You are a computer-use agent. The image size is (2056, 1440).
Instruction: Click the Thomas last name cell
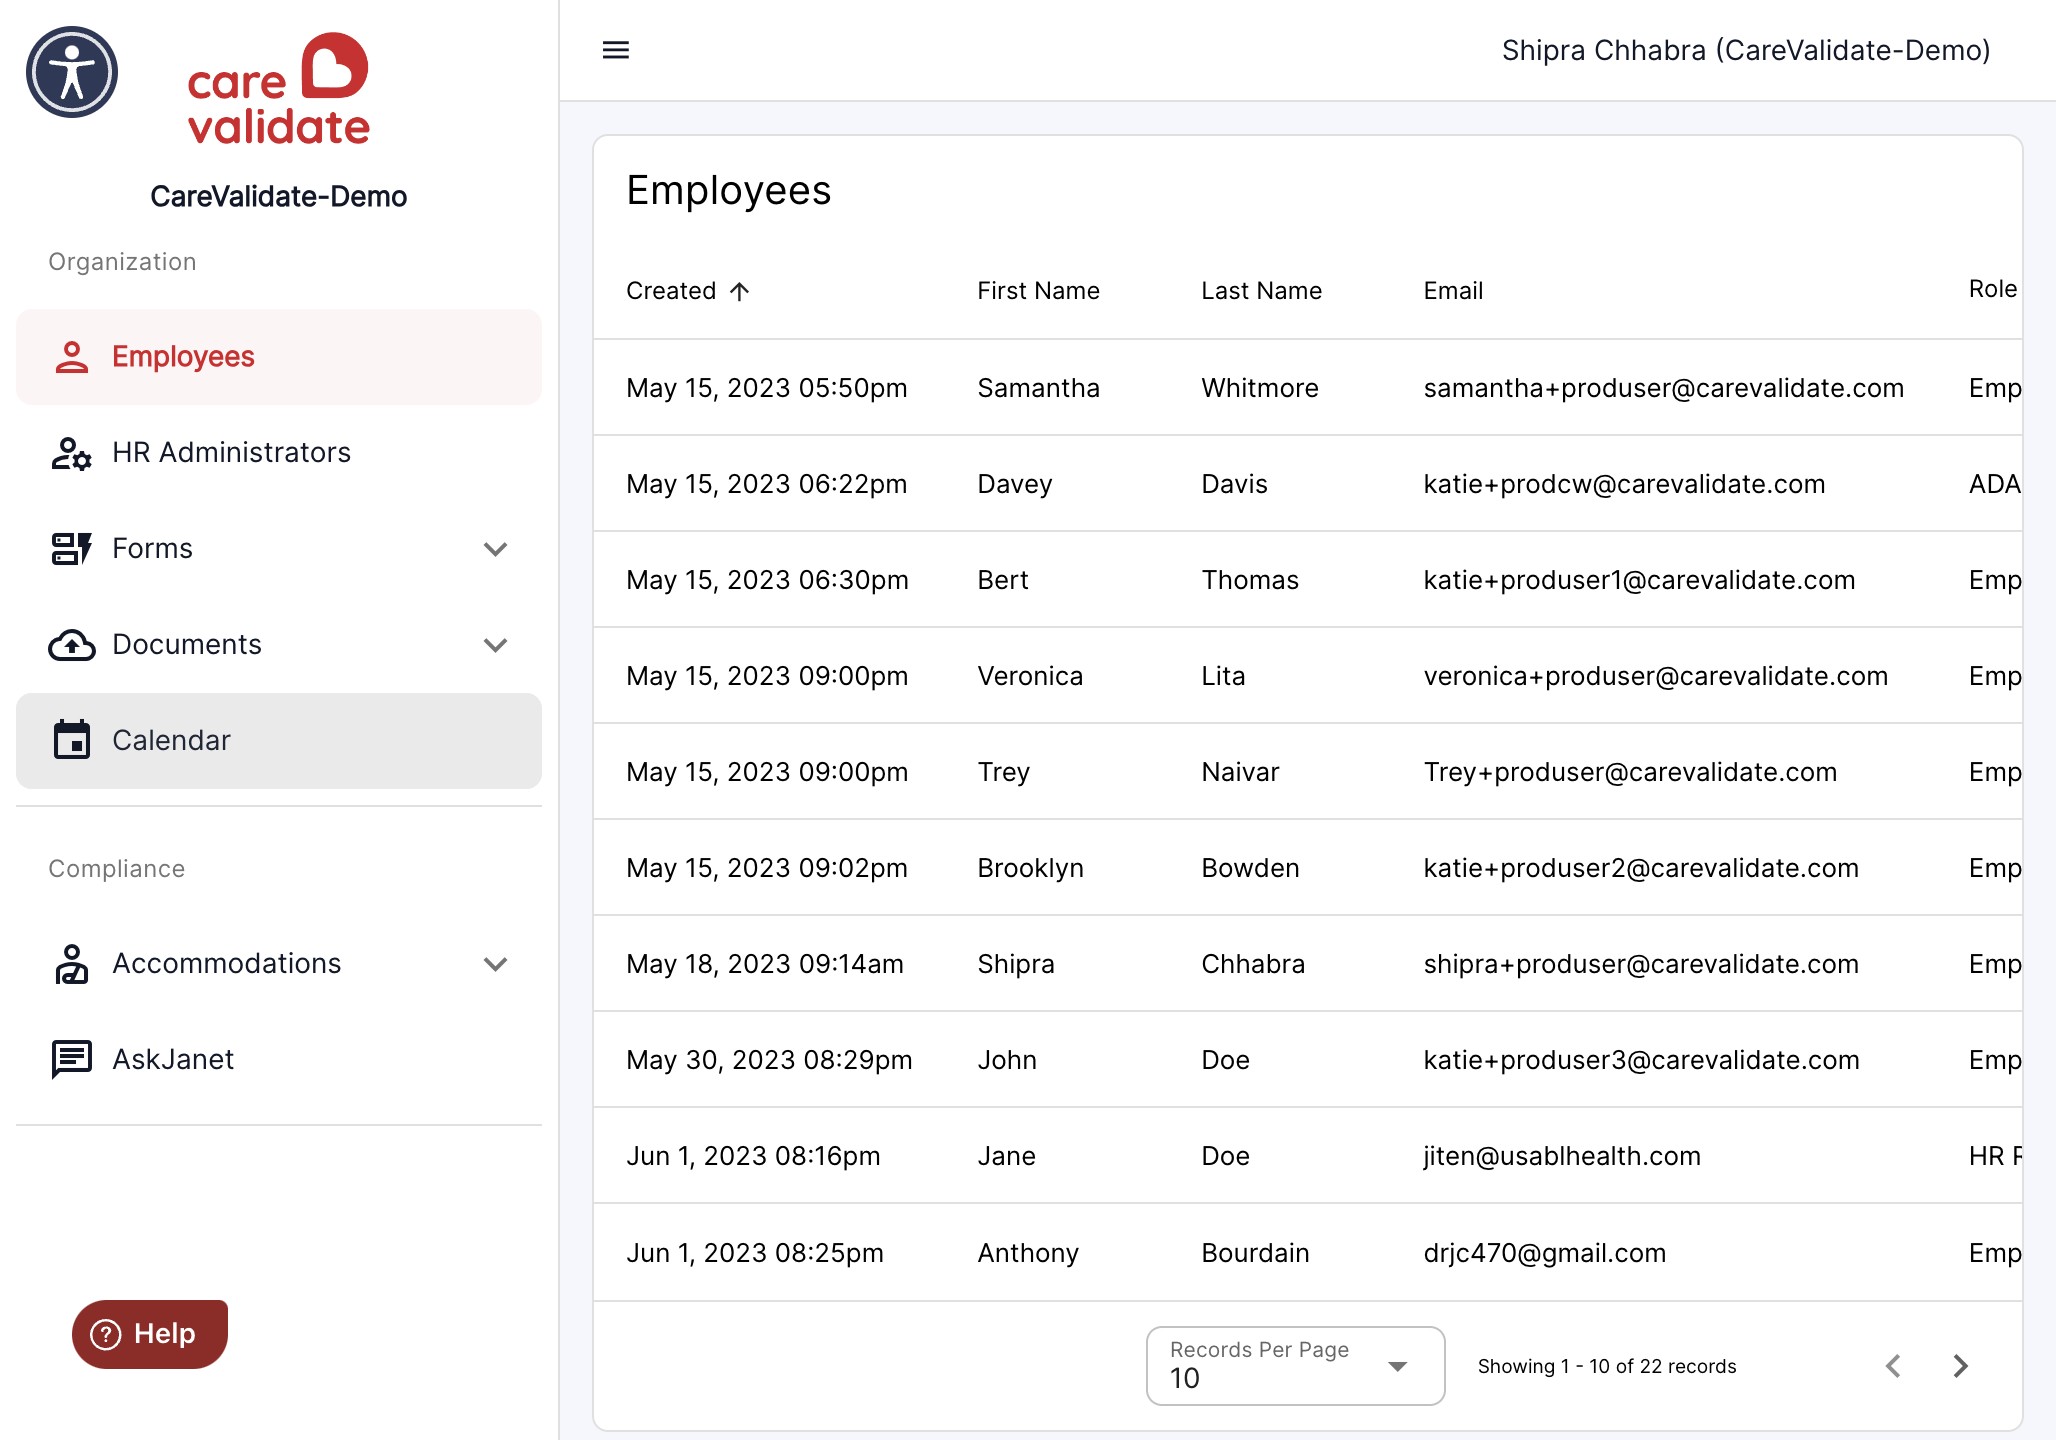[x=1250, y=580]
